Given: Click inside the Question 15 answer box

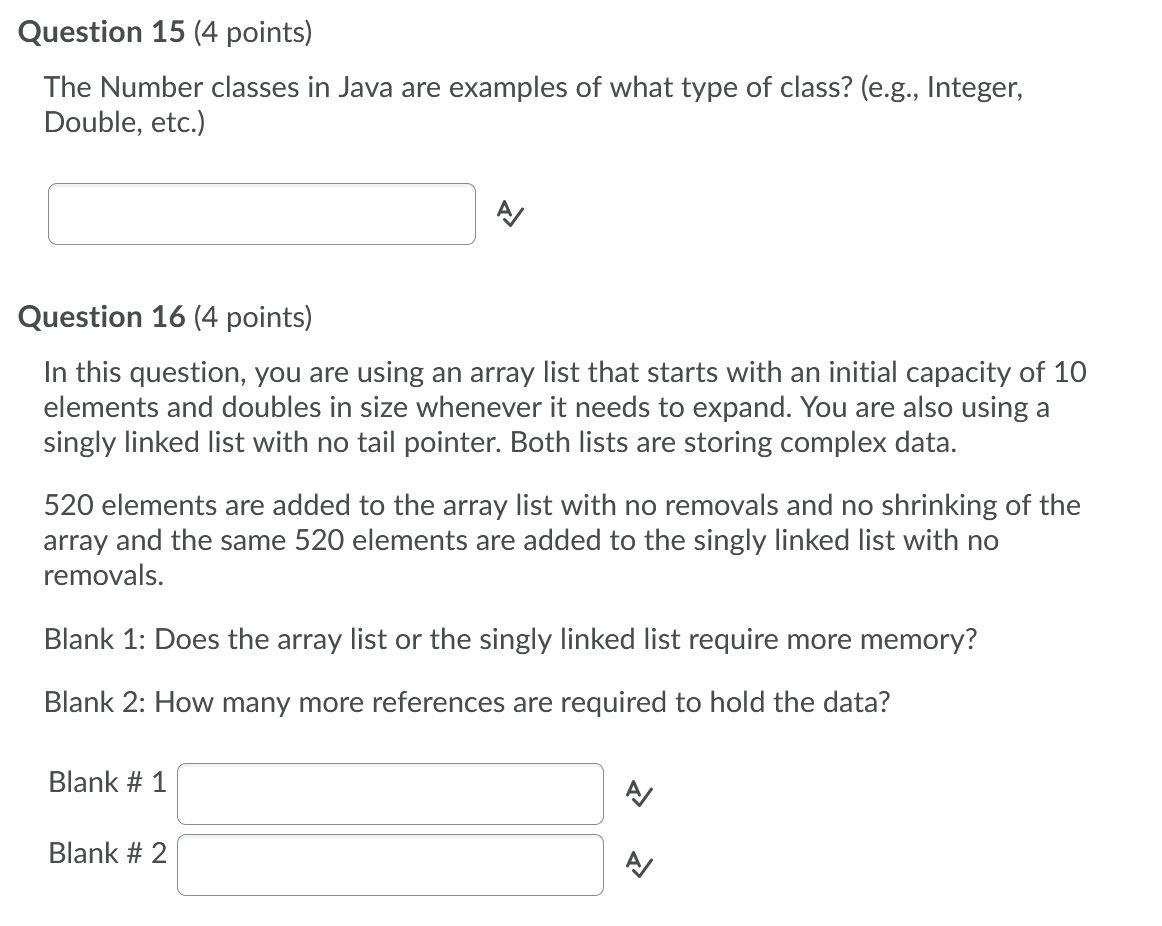Looking at the screenshot, I should click(262, 213).
